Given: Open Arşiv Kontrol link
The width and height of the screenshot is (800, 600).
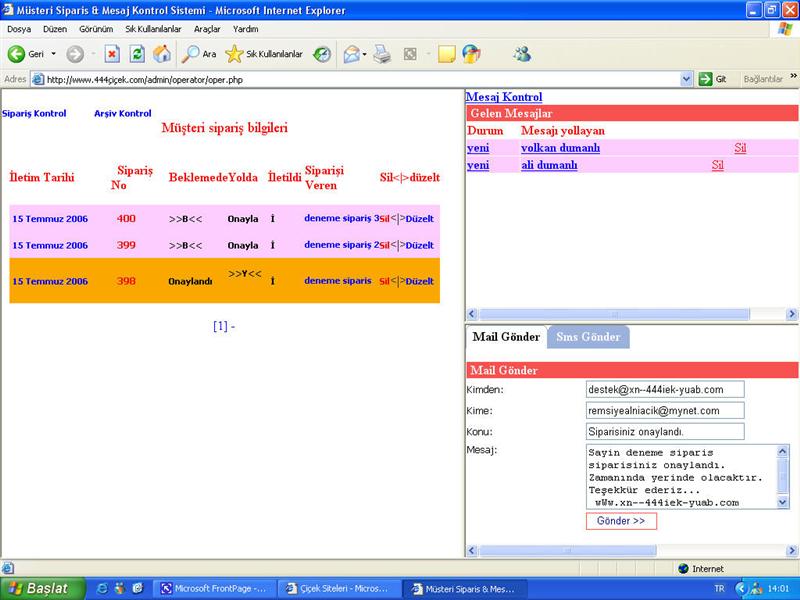Looking at the screenshot, I should (x=122, y=113).
